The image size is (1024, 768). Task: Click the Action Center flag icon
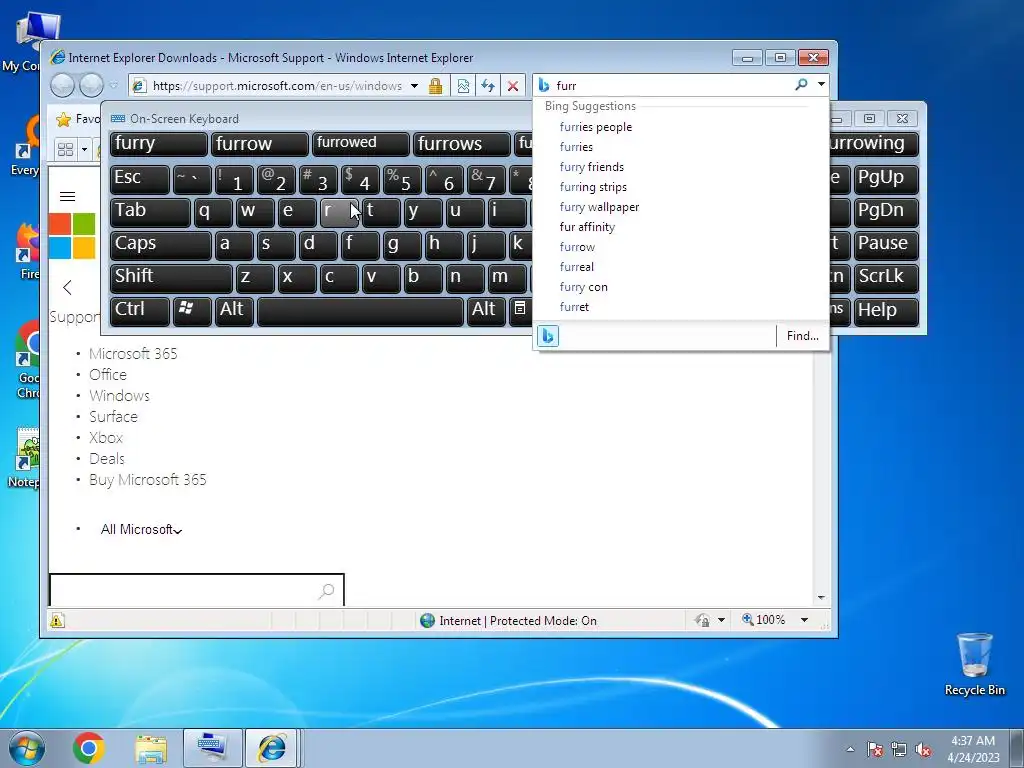coord(874,750)
